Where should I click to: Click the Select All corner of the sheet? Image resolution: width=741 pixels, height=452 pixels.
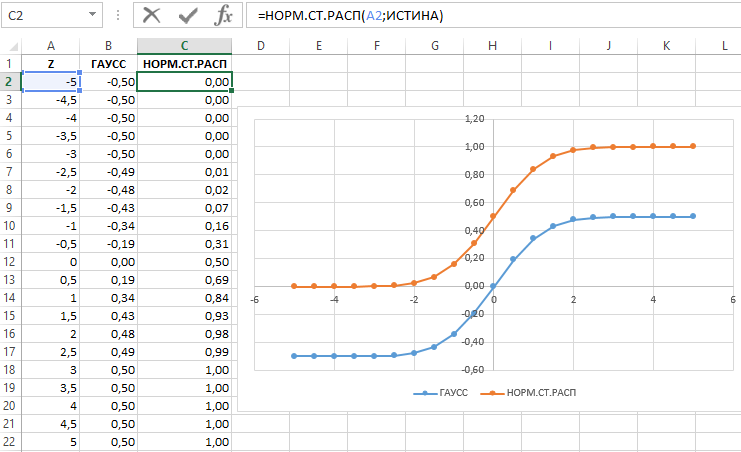(10, 46)
